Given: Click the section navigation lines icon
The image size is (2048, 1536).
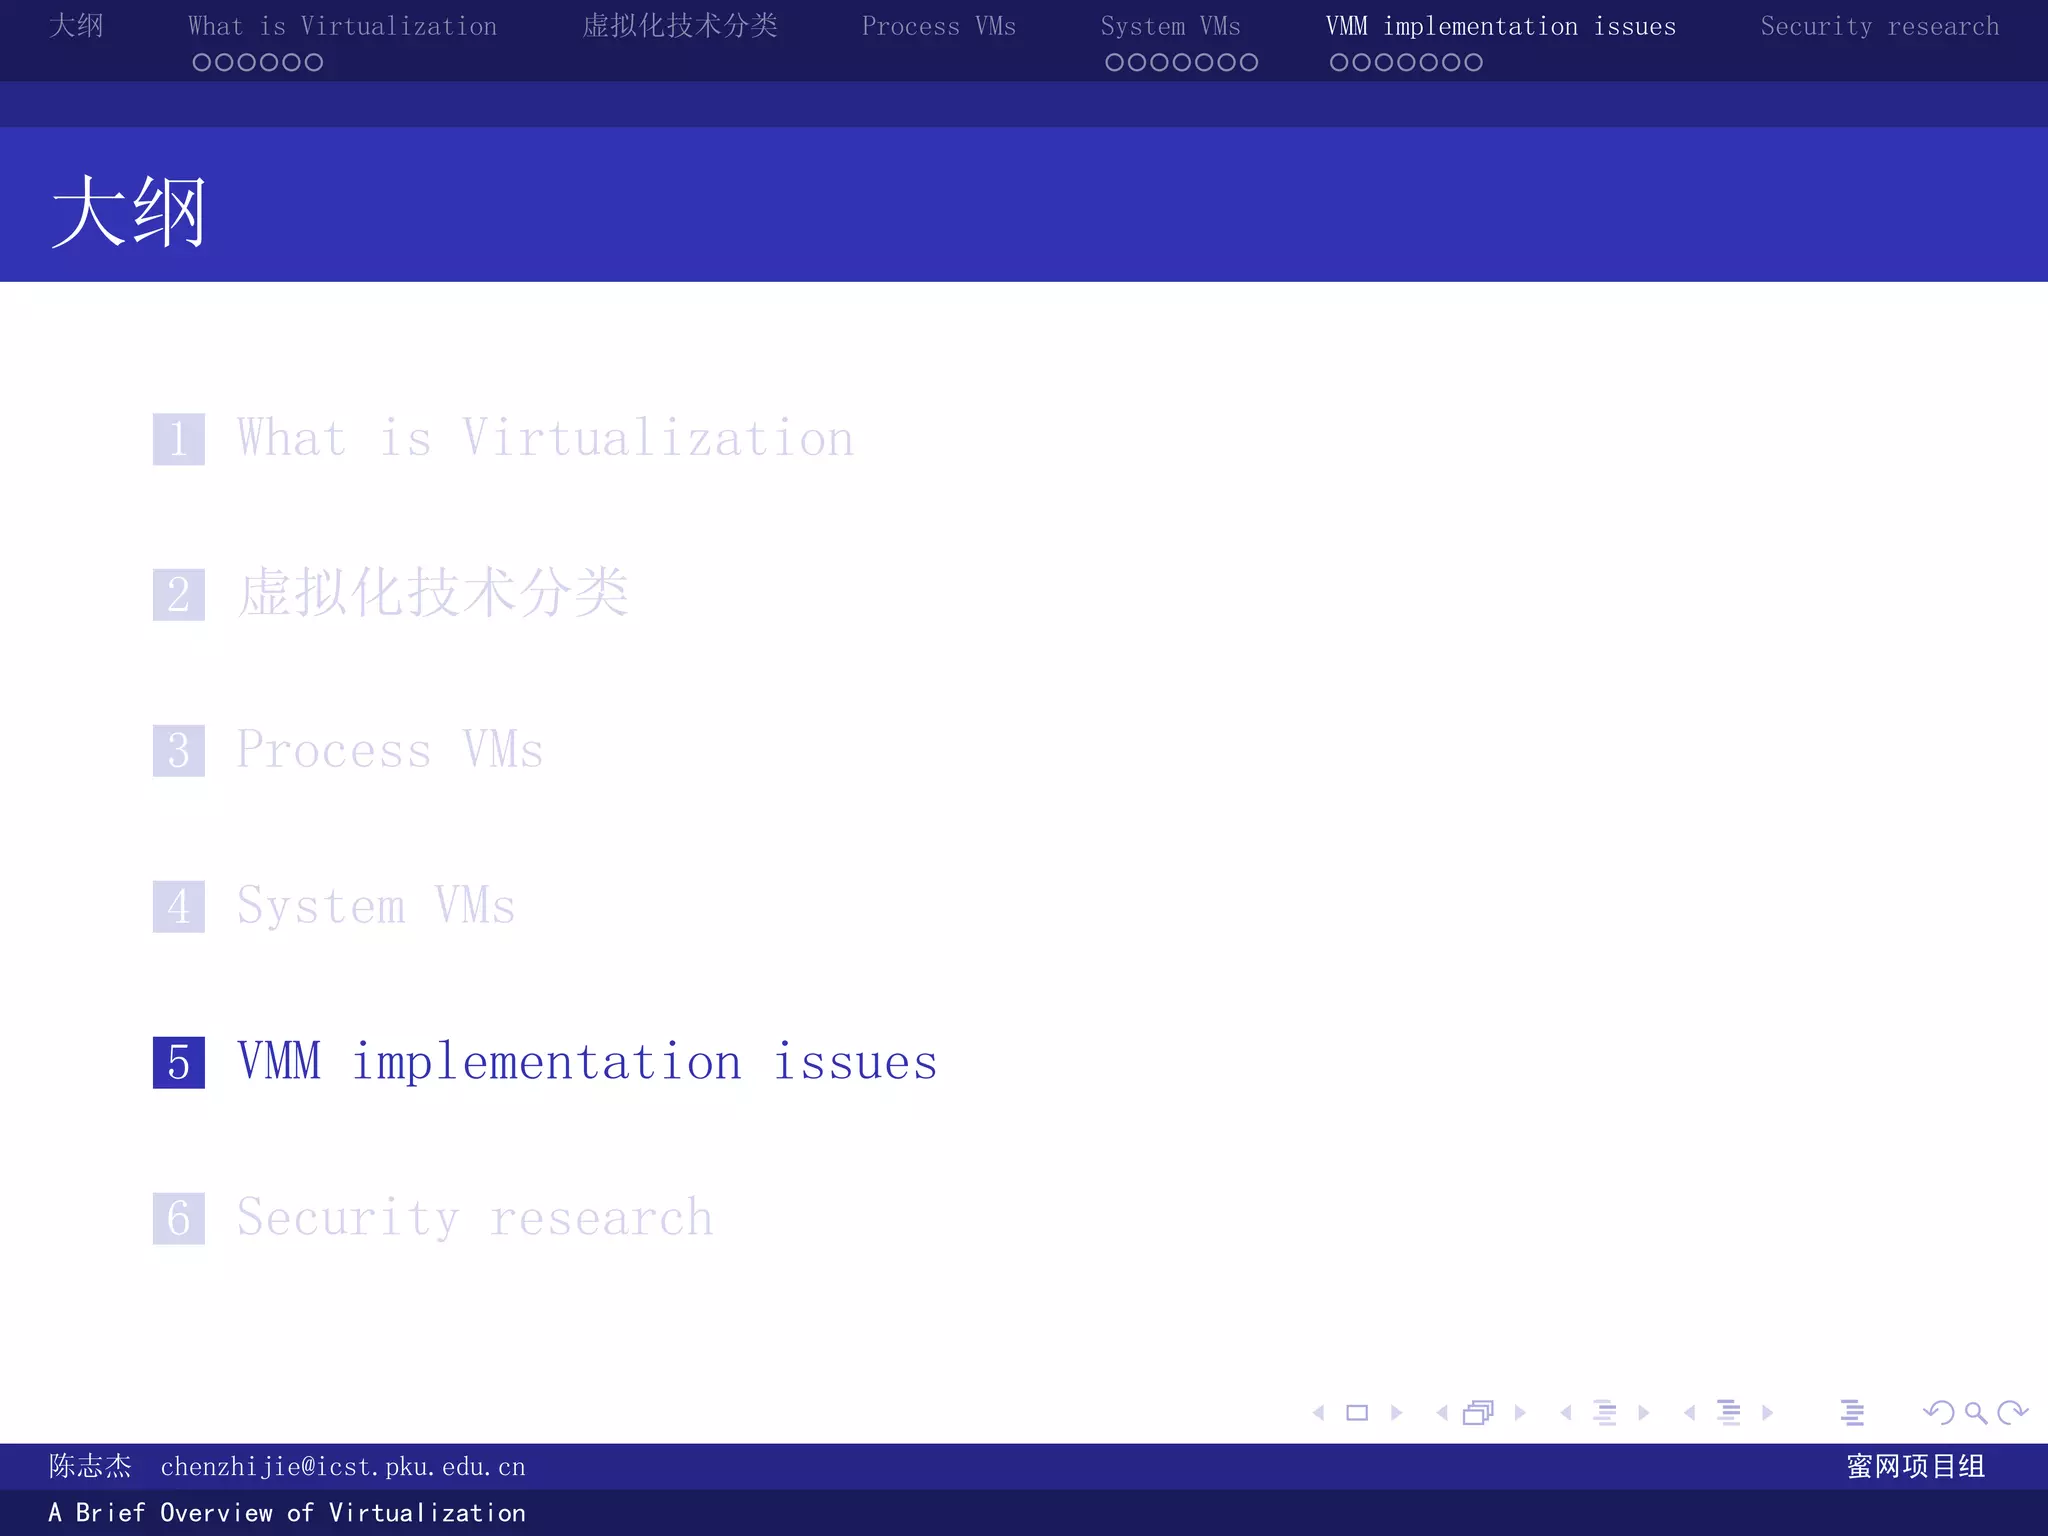Looking at the screenshot, I should (x=1729, y=1412).
